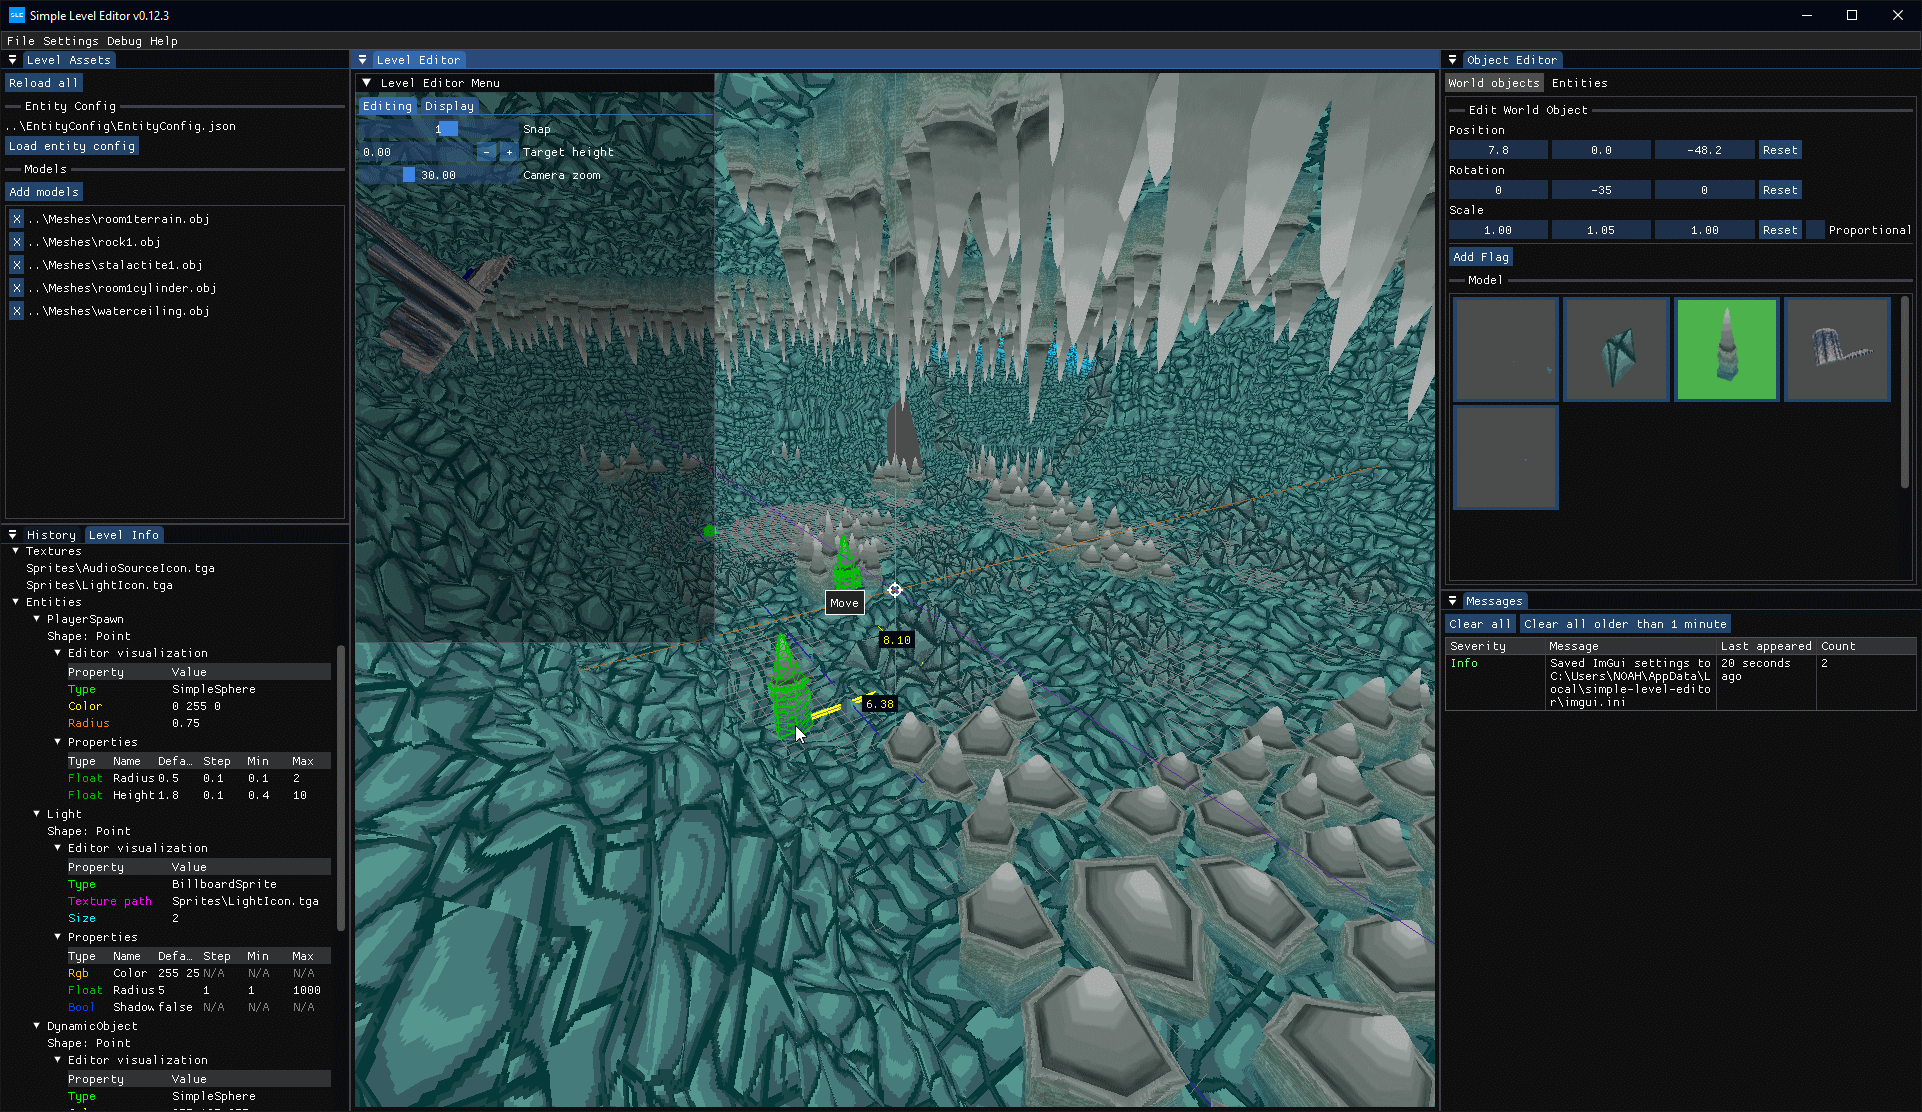Viewport: 1922px width, 1112px height.
Task: Collapse the Textures tree node
Action: pyautogui.click(x=16, y=551)
